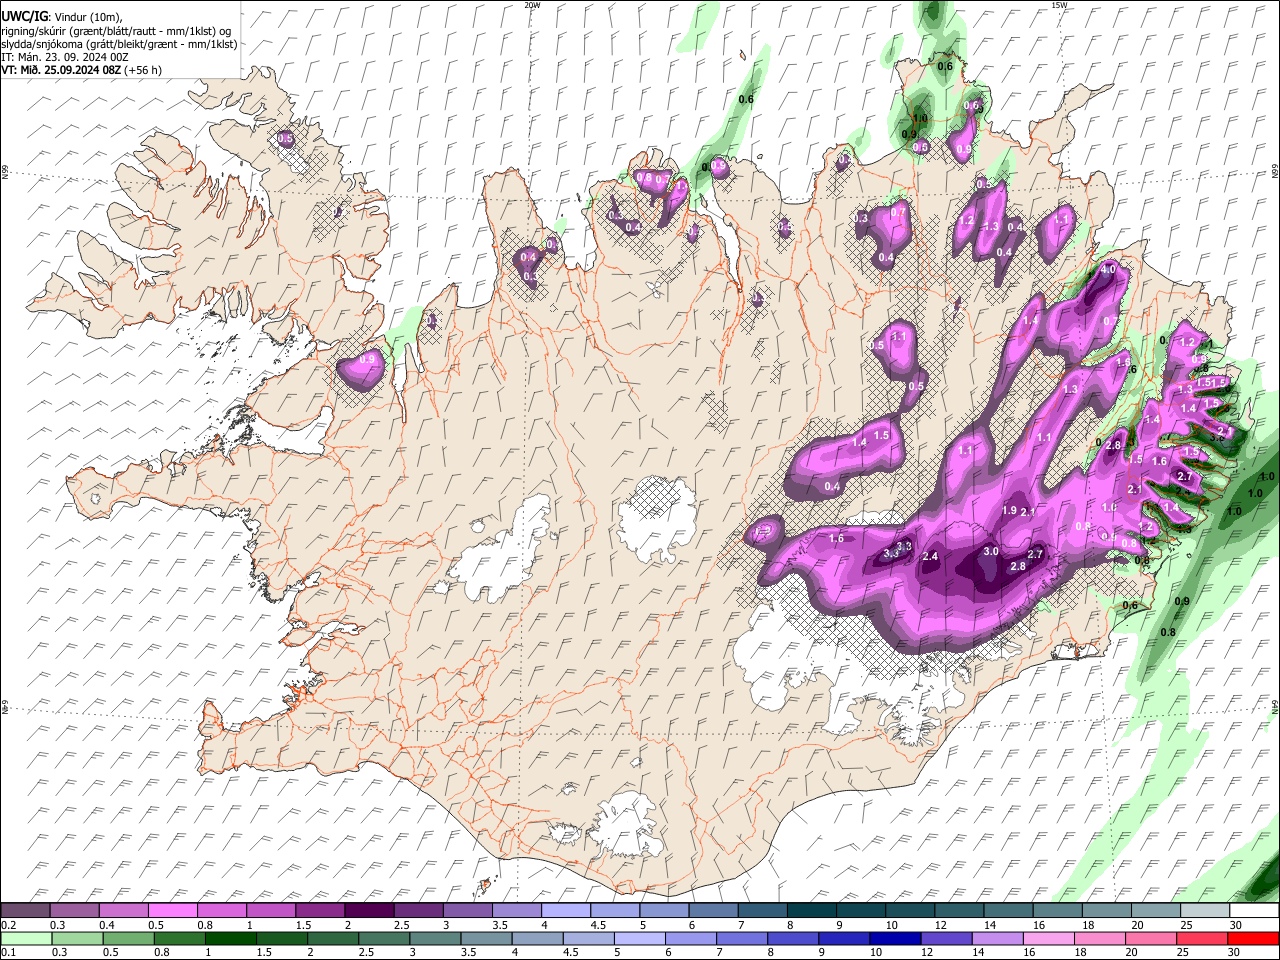Select the darkest green swatch between 1 and 1.5
The height and width of the screenshot is (960, 1280).
232,938
